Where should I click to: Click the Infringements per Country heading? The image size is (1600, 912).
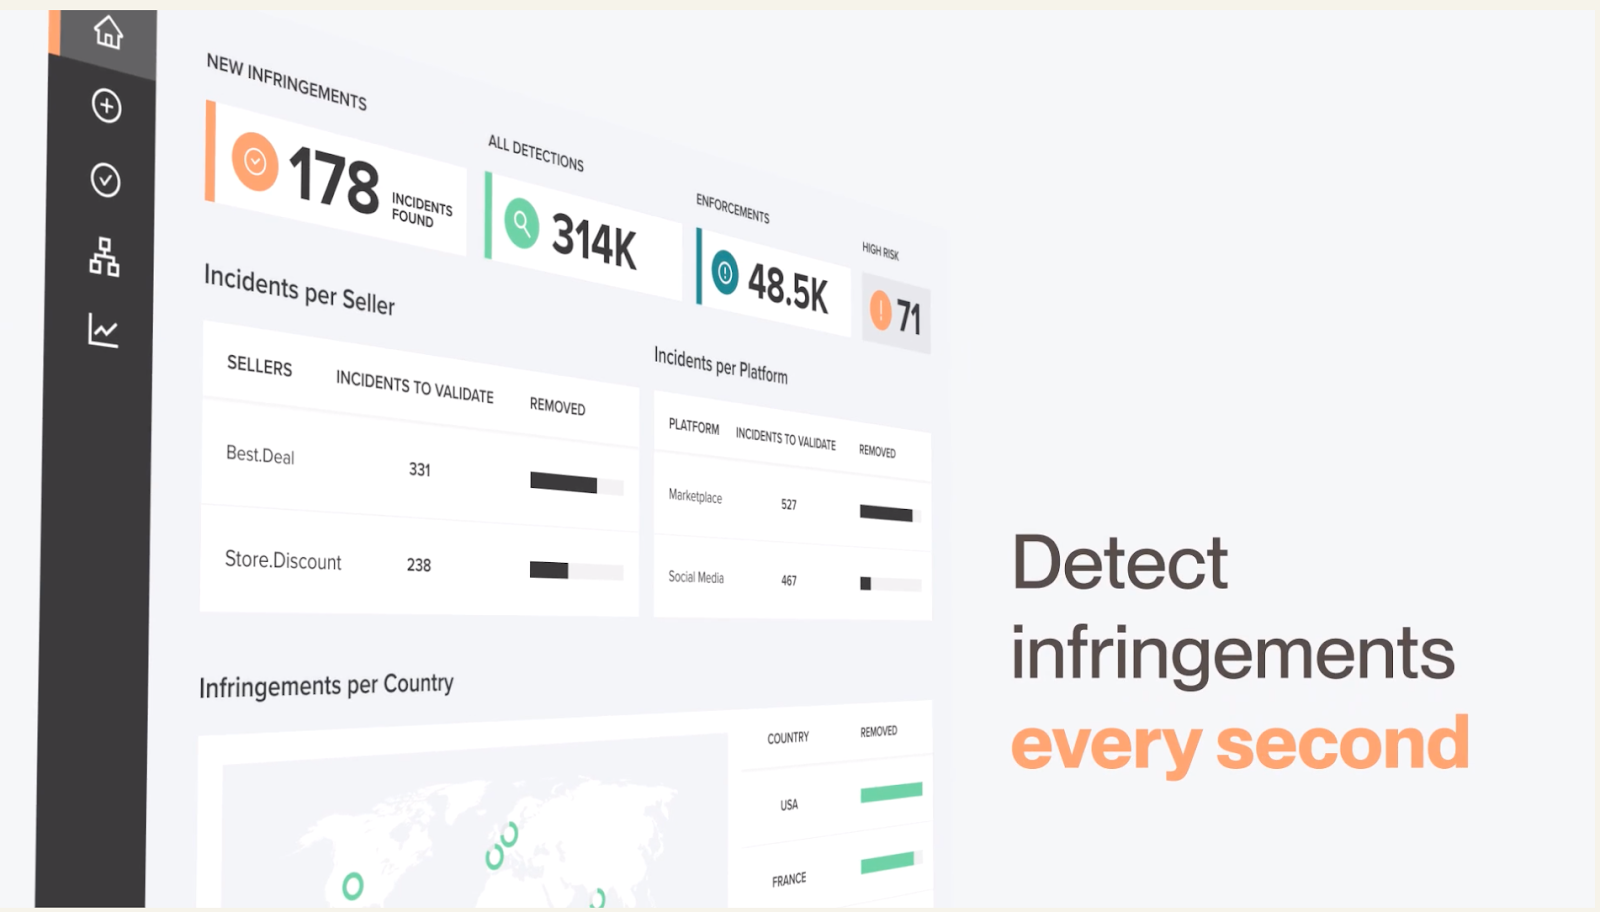click(326, 685)
